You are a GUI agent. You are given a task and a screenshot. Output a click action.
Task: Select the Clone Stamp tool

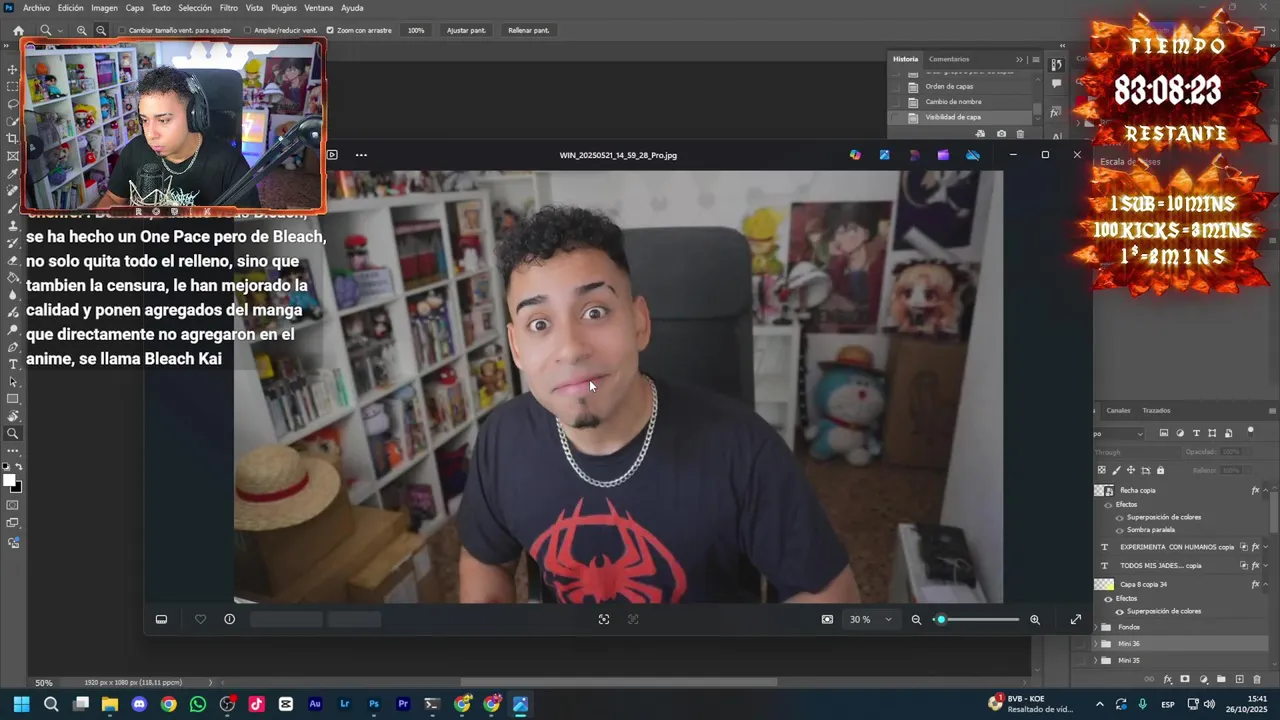(13, 226)
